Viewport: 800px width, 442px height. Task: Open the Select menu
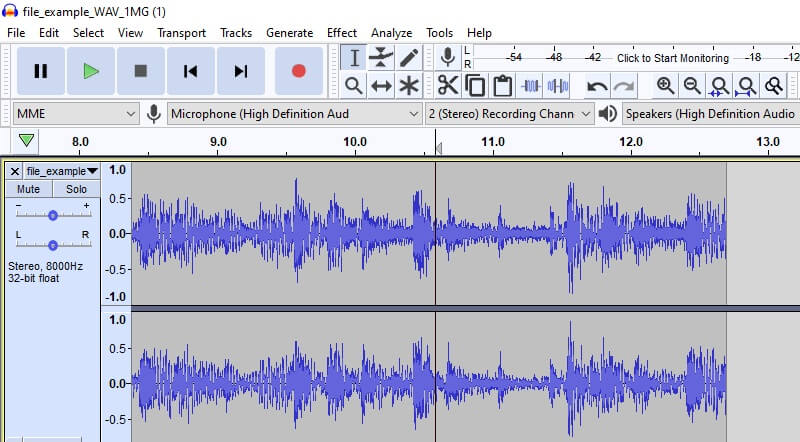point(88,33)
